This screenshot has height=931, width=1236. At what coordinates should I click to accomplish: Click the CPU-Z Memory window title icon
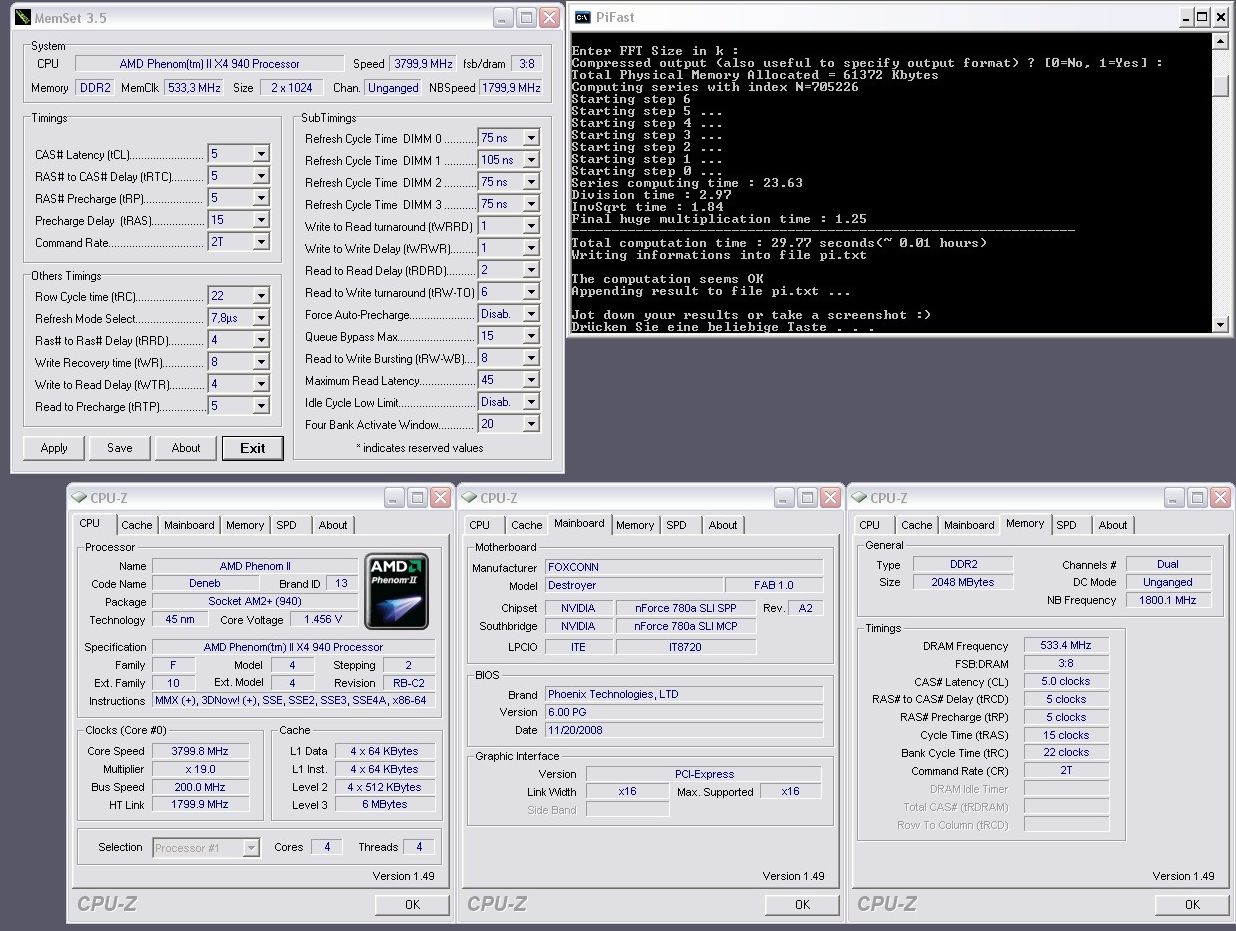859,497
